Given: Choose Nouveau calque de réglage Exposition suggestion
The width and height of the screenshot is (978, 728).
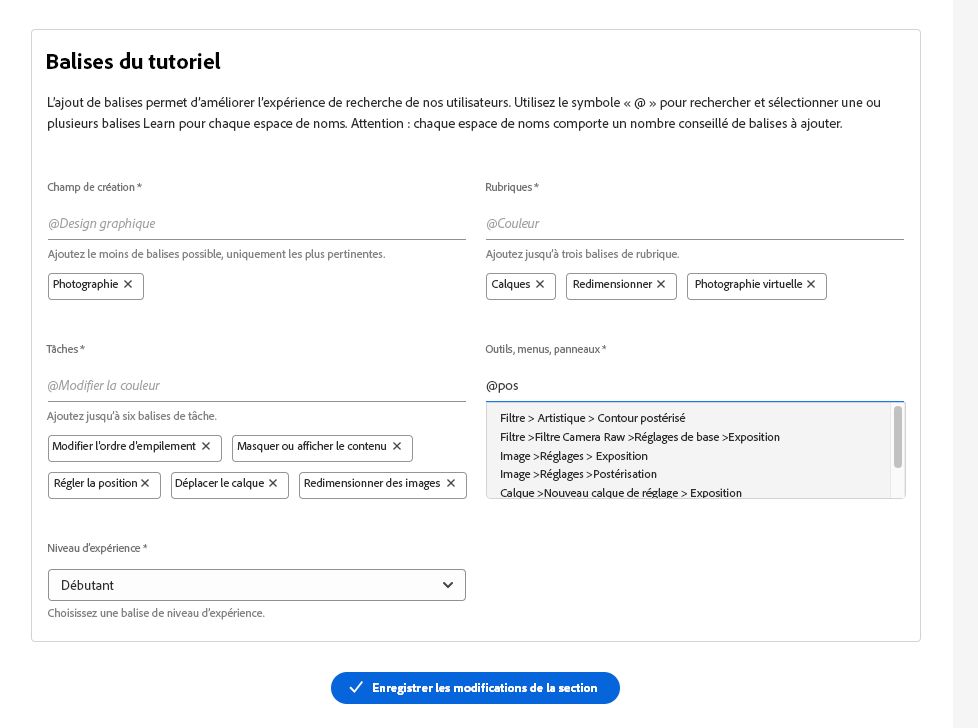Looking at the screenshot, I should (x=620, y=492).
